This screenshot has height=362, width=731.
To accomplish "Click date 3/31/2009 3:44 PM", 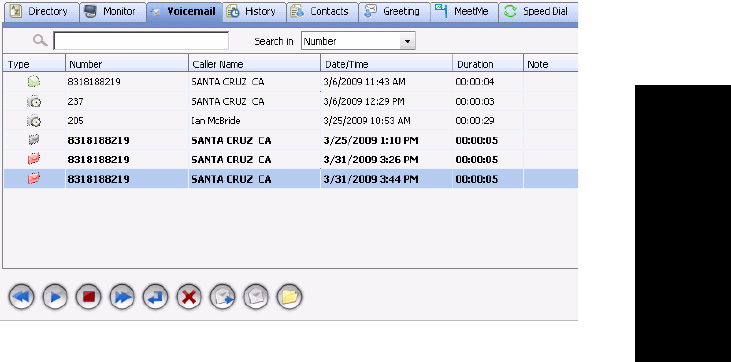I will (371, 179).
